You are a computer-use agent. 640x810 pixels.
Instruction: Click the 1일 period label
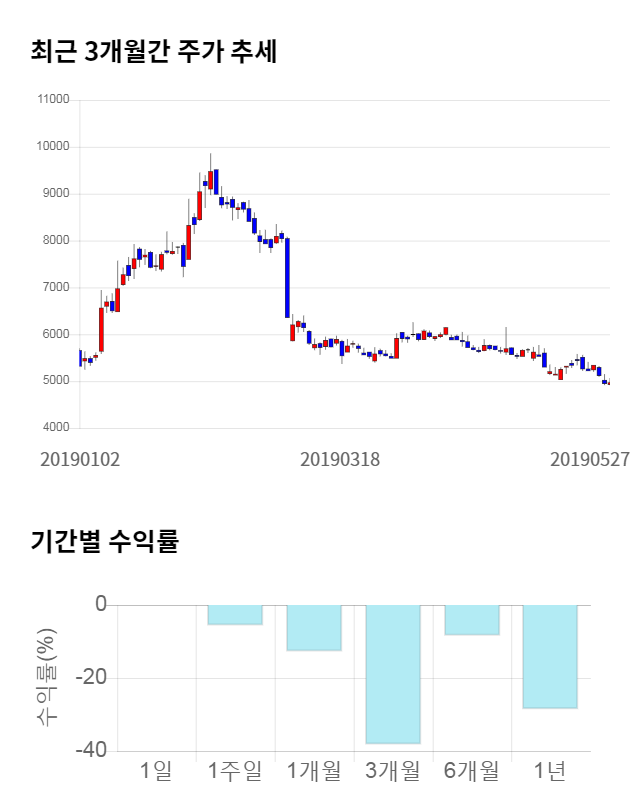(x=156, y=770)
